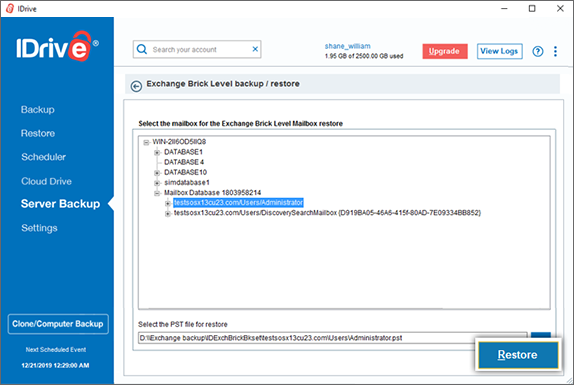The image size is (574, 385).
Task: Select the simdatabase1 label in the tree
Action: pos(187,183)
